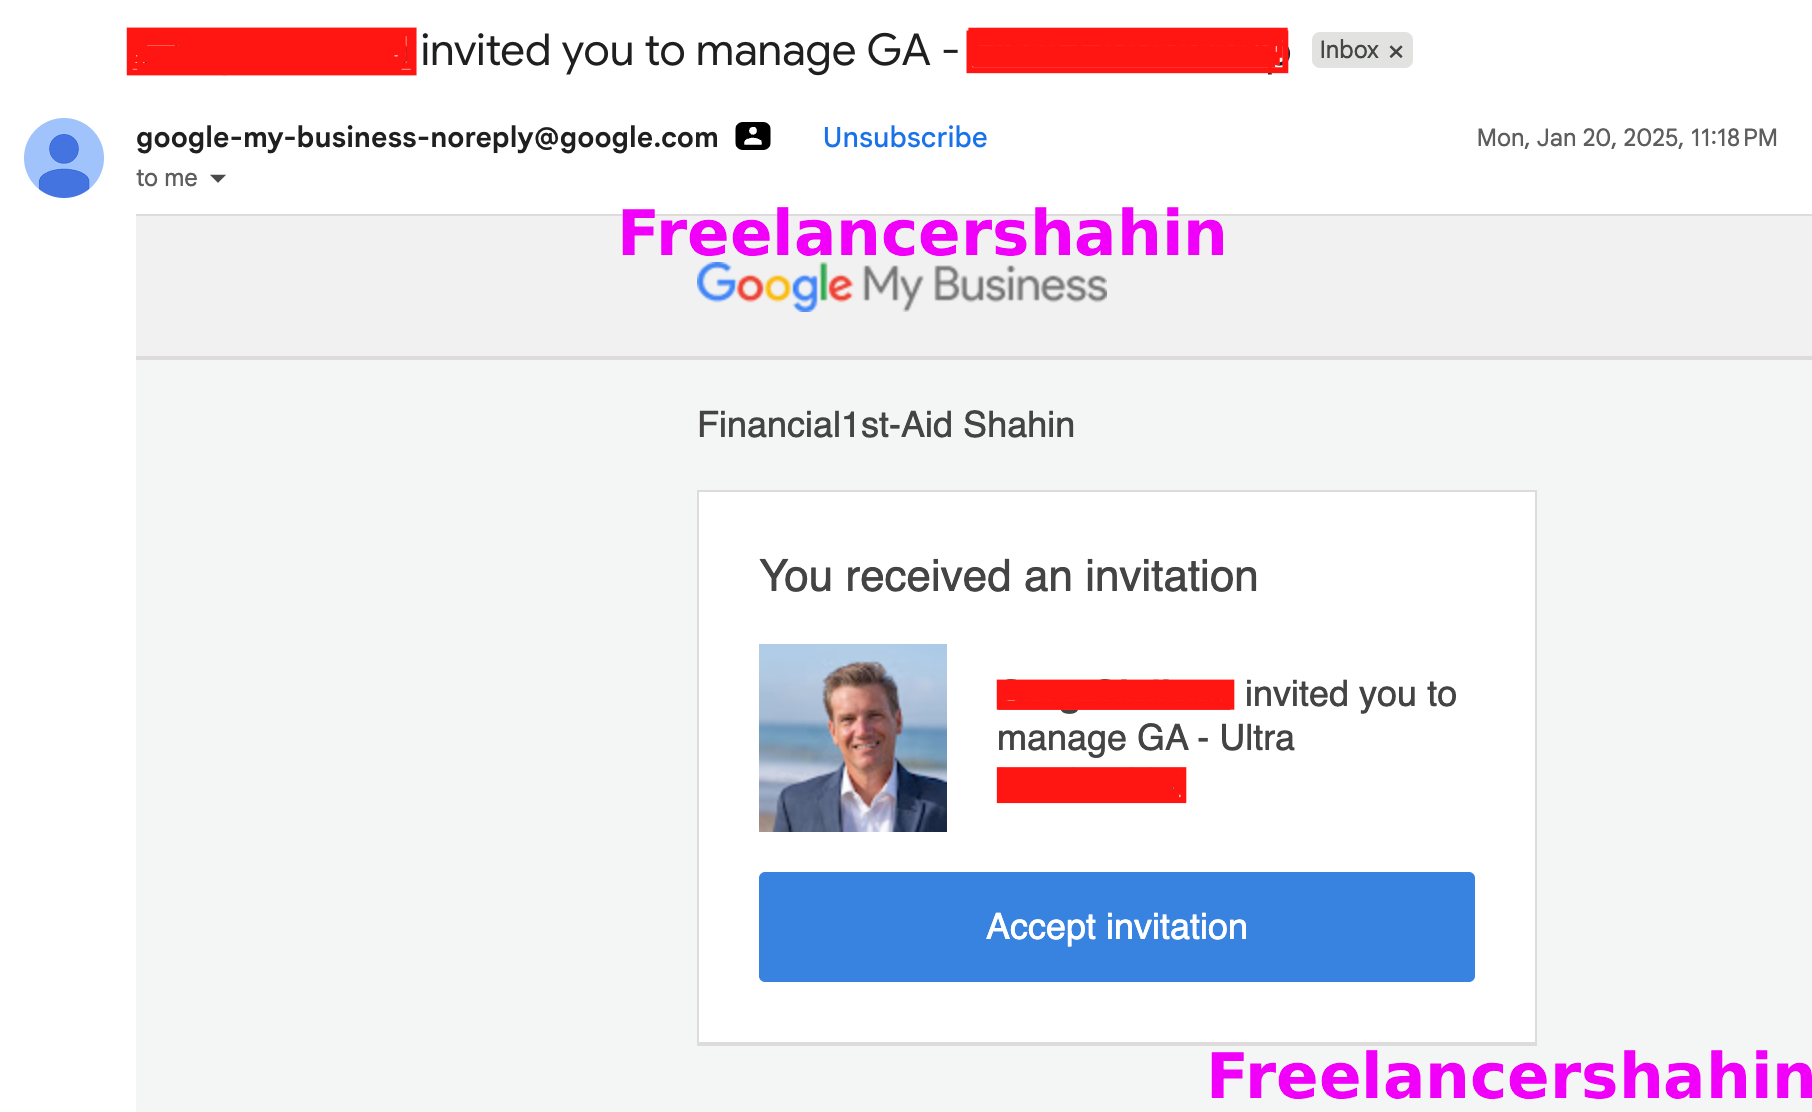Click the sender's profile avatar icon

(x=64, y=158)
